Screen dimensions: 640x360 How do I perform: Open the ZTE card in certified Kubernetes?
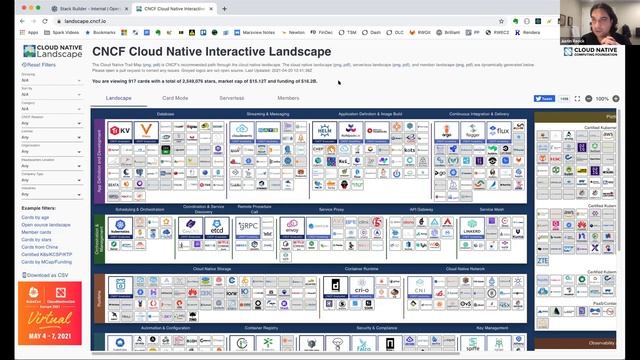tap(542, 260)
